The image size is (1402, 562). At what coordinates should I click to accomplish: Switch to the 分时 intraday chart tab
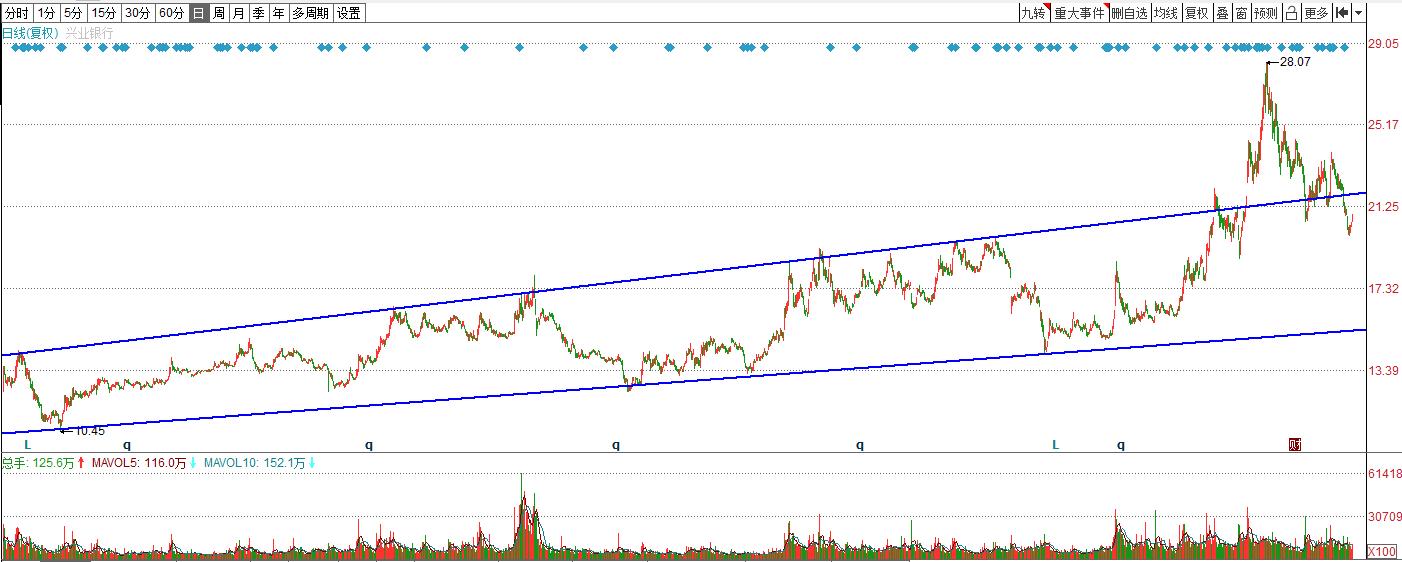pos(17,13)
